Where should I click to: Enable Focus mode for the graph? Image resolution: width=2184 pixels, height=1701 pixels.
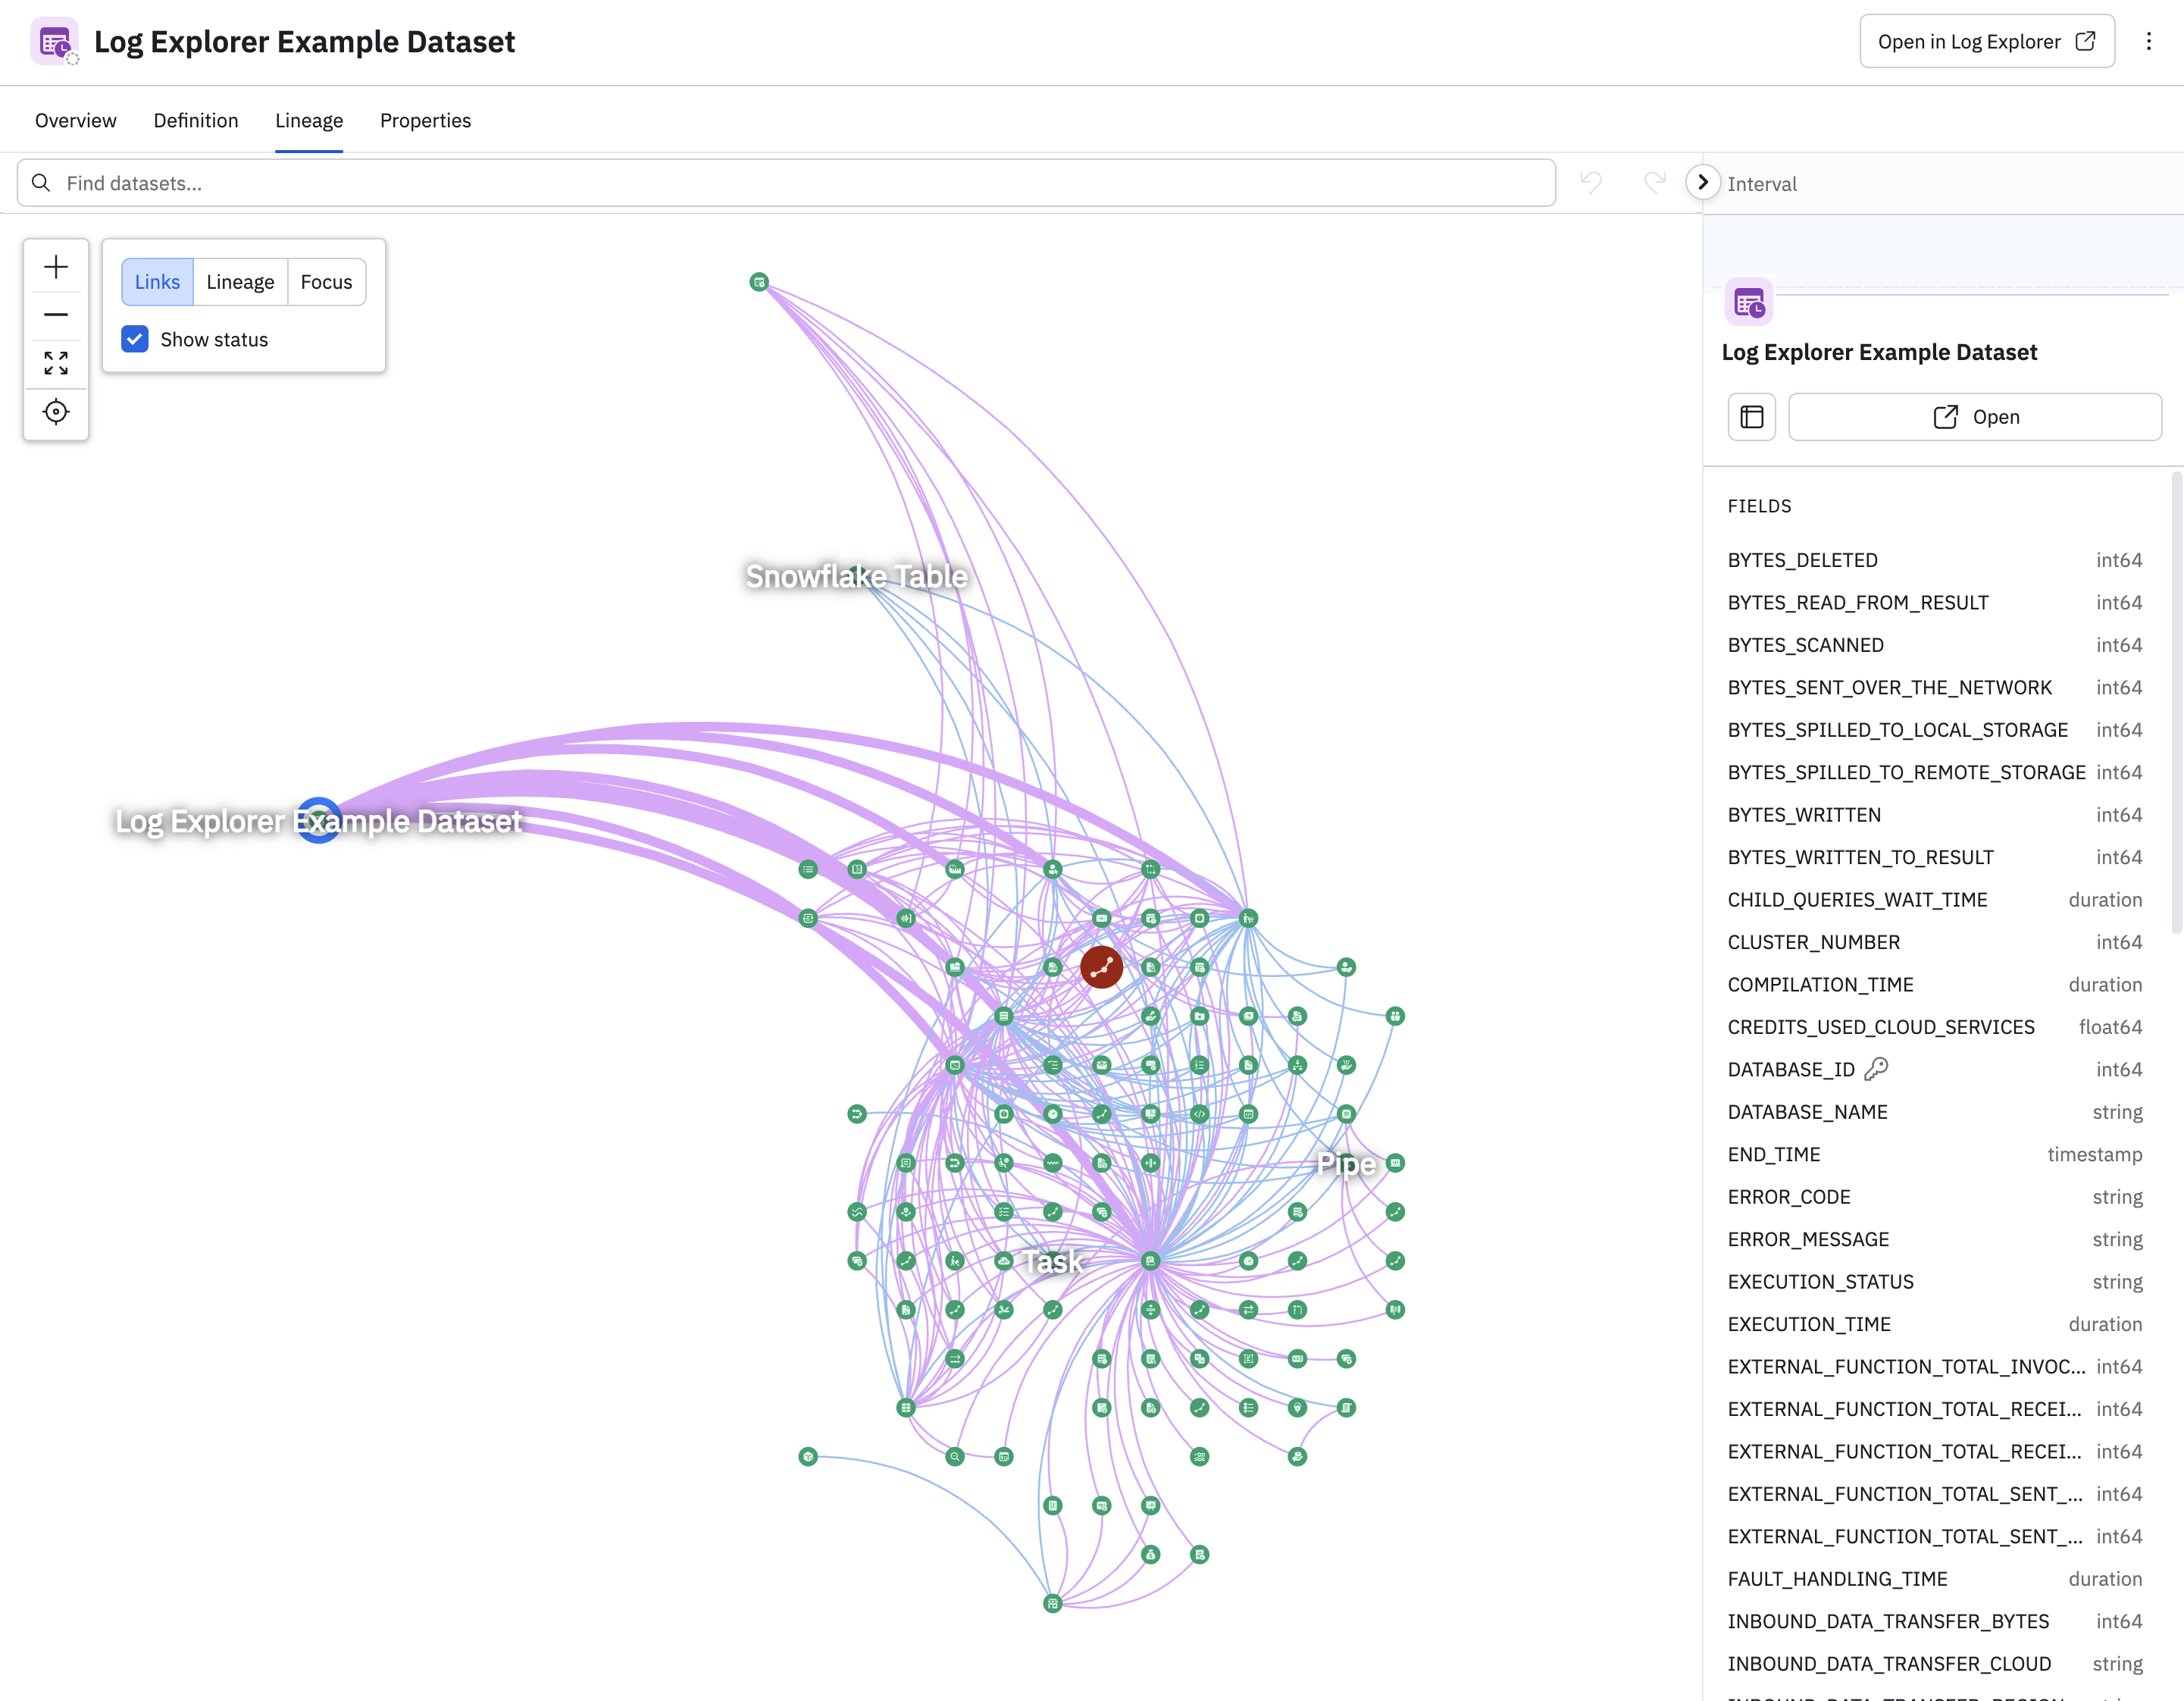(326, 281)
